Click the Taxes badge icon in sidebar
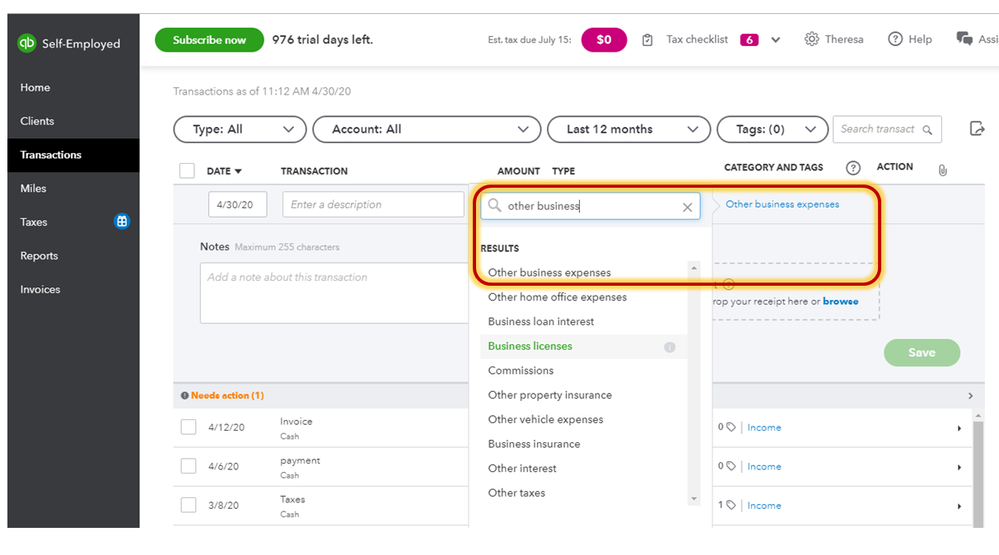The width and height of the screenshot is (999, 555). pos(122,221)
